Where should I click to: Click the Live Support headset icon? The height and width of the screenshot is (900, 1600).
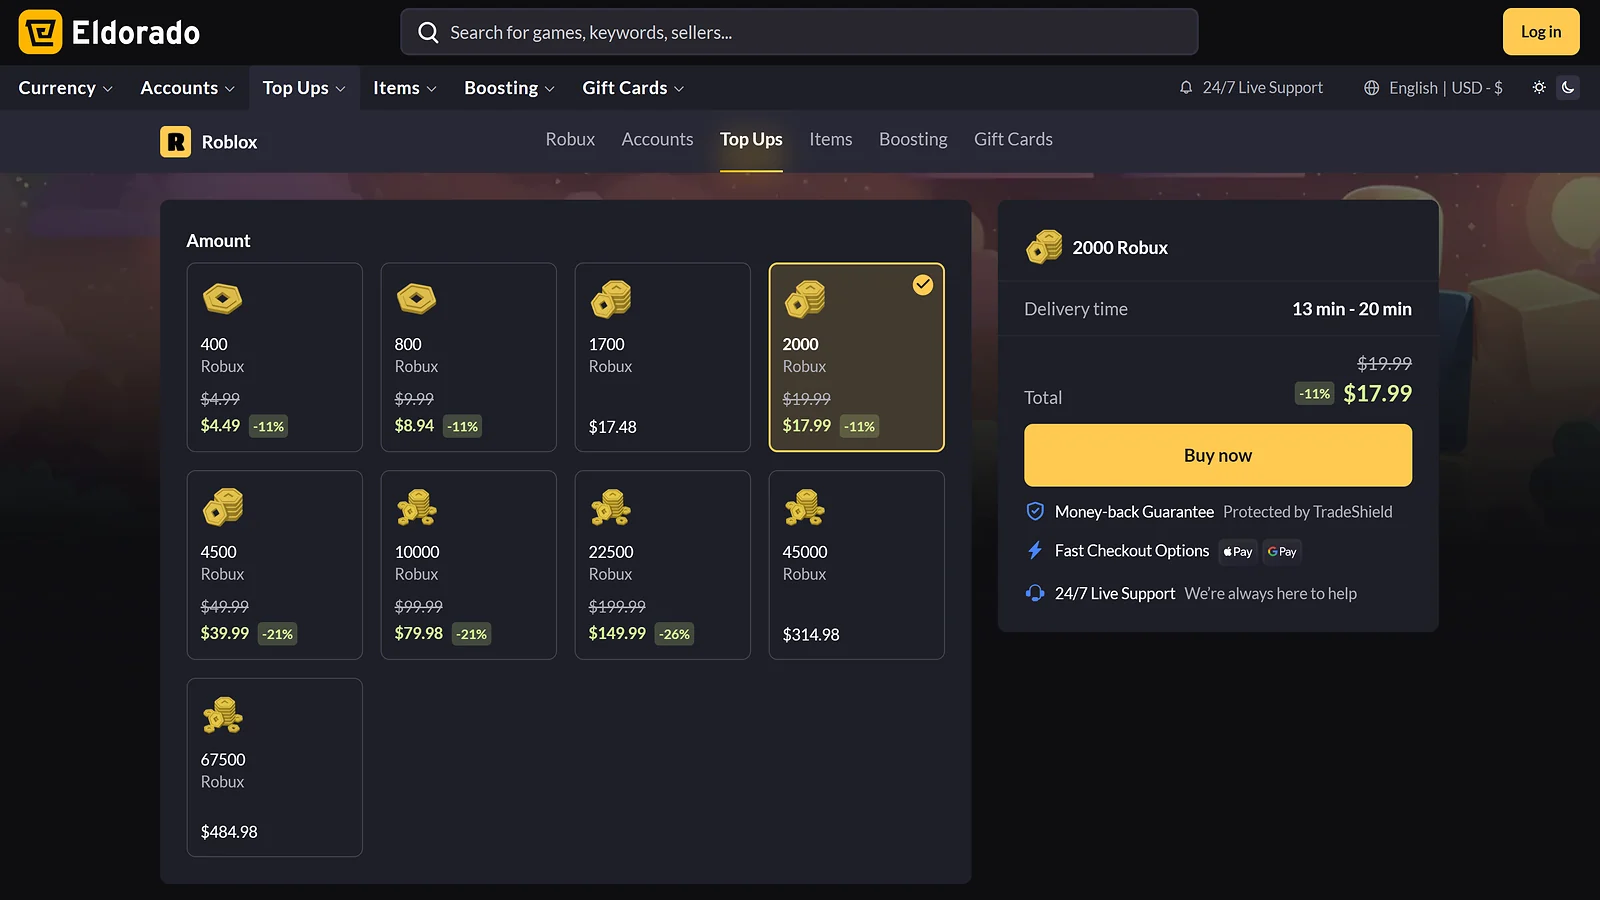point(1035,593)
